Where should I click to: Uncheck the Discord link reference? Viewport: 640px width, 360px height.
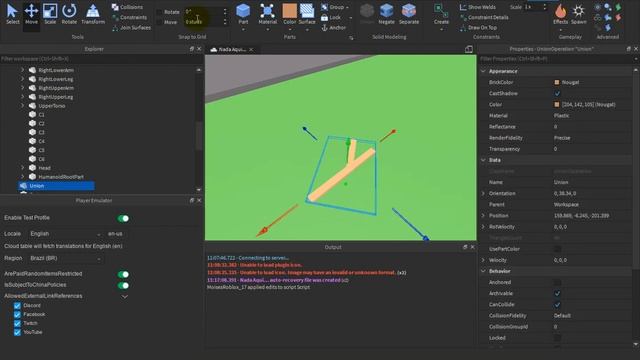tap(17, 306)
